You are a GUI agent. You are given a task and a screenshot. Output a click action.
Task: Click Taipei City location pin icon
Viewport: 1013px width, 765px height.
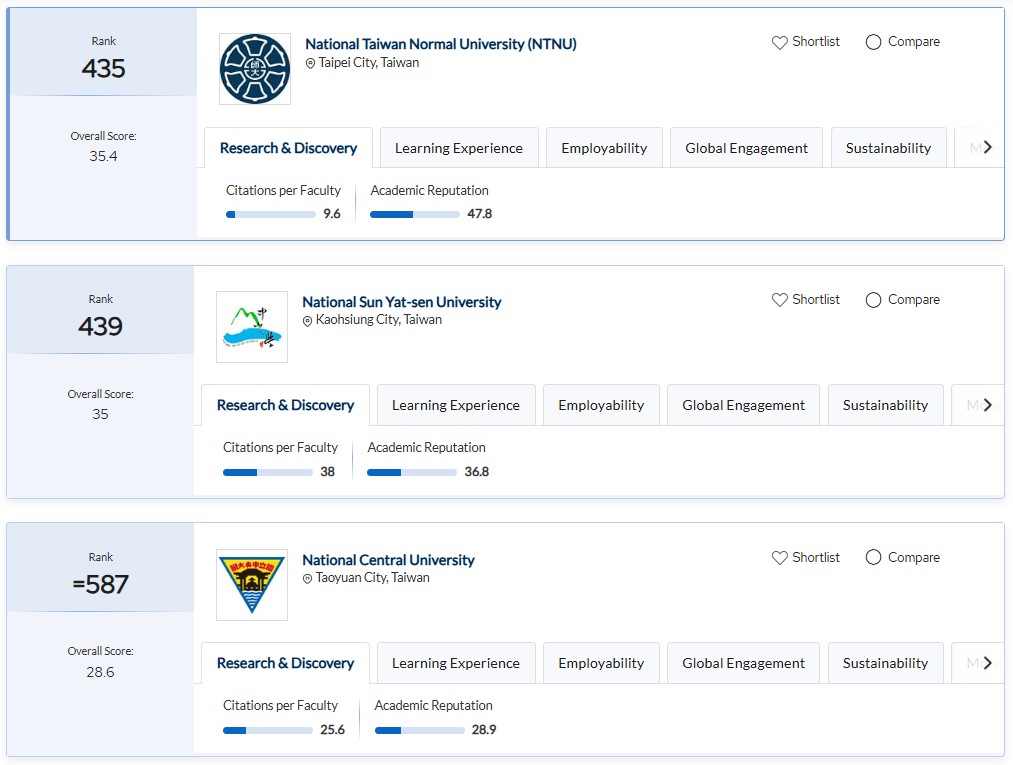311,63
